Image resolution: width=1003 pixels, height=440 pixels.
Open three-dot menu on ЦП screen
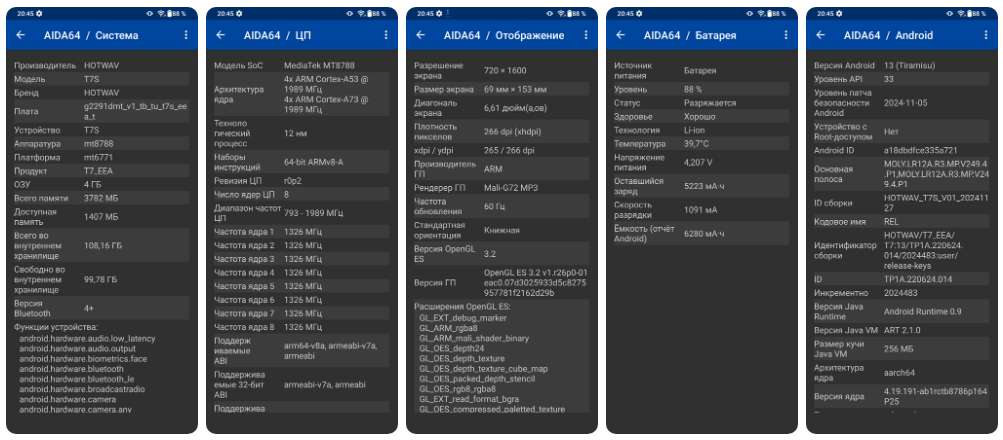coord(386,35)
